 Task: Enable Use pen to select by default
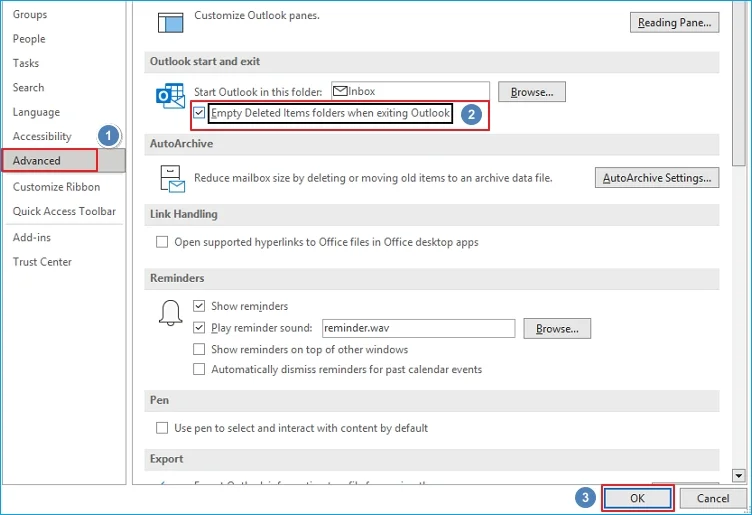click(x=163, y=428)
